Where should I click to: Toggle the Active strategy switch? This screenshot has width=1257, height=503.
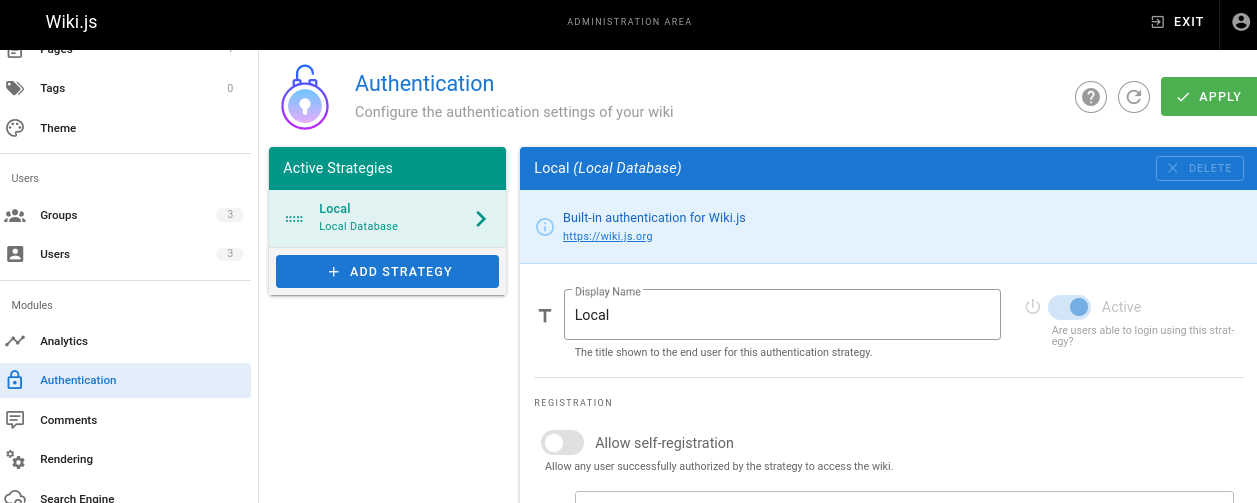pyautogui.click(x=1069, y=307)
